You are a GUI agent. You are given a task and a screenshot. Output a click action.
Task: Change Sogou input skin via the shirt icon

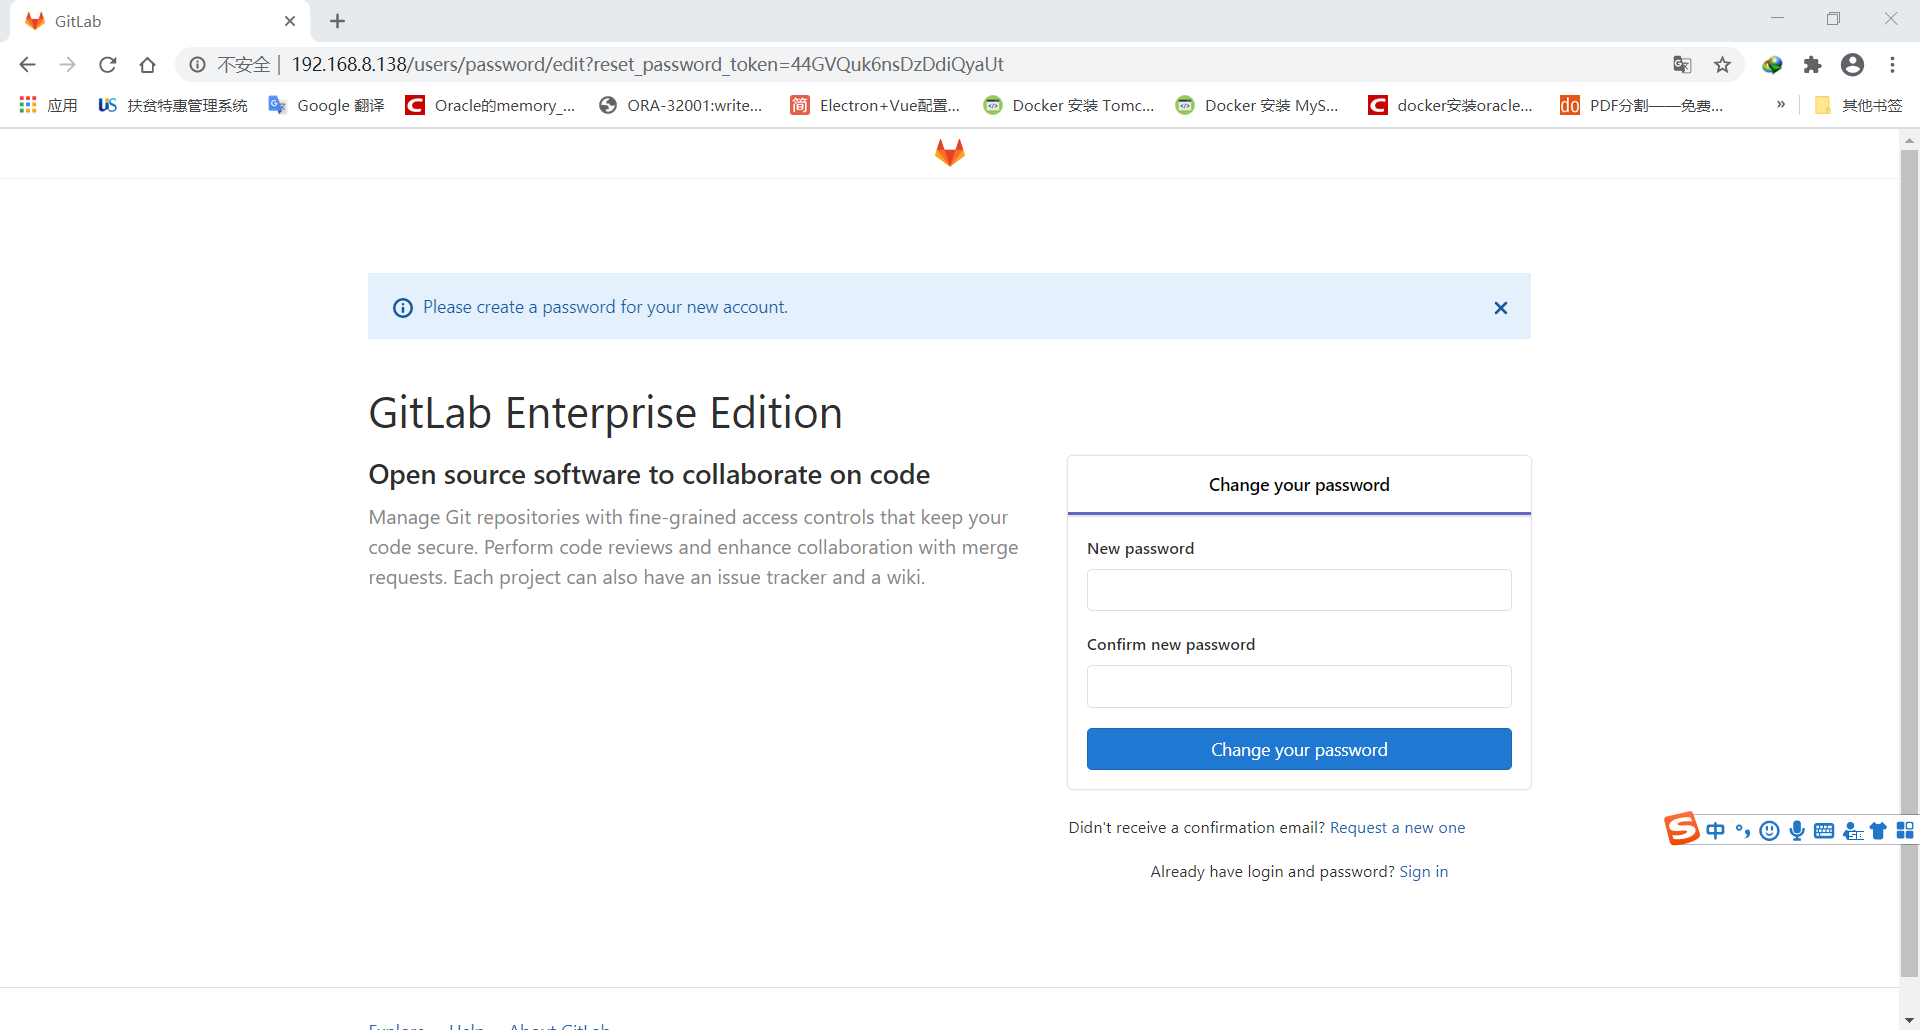tap(1880, 830)
